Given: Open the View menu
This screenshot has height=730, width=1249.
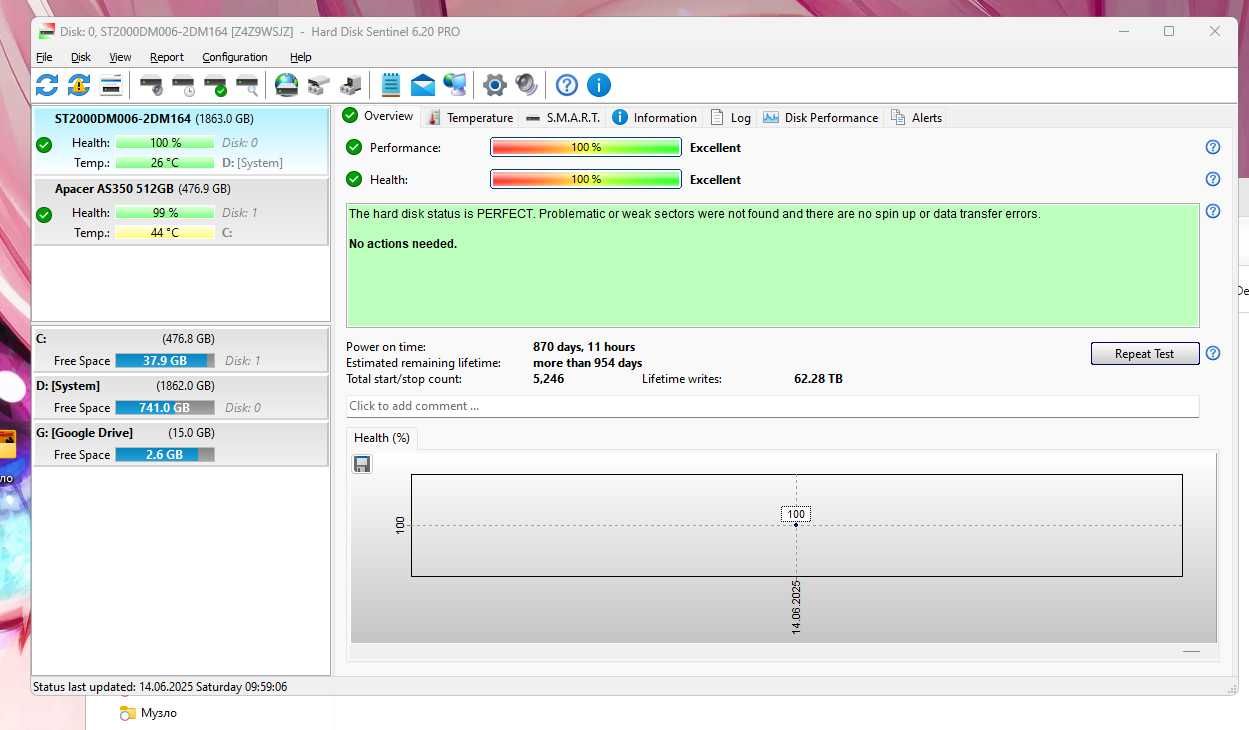Looking at the screenshot, I should (120, 57).
